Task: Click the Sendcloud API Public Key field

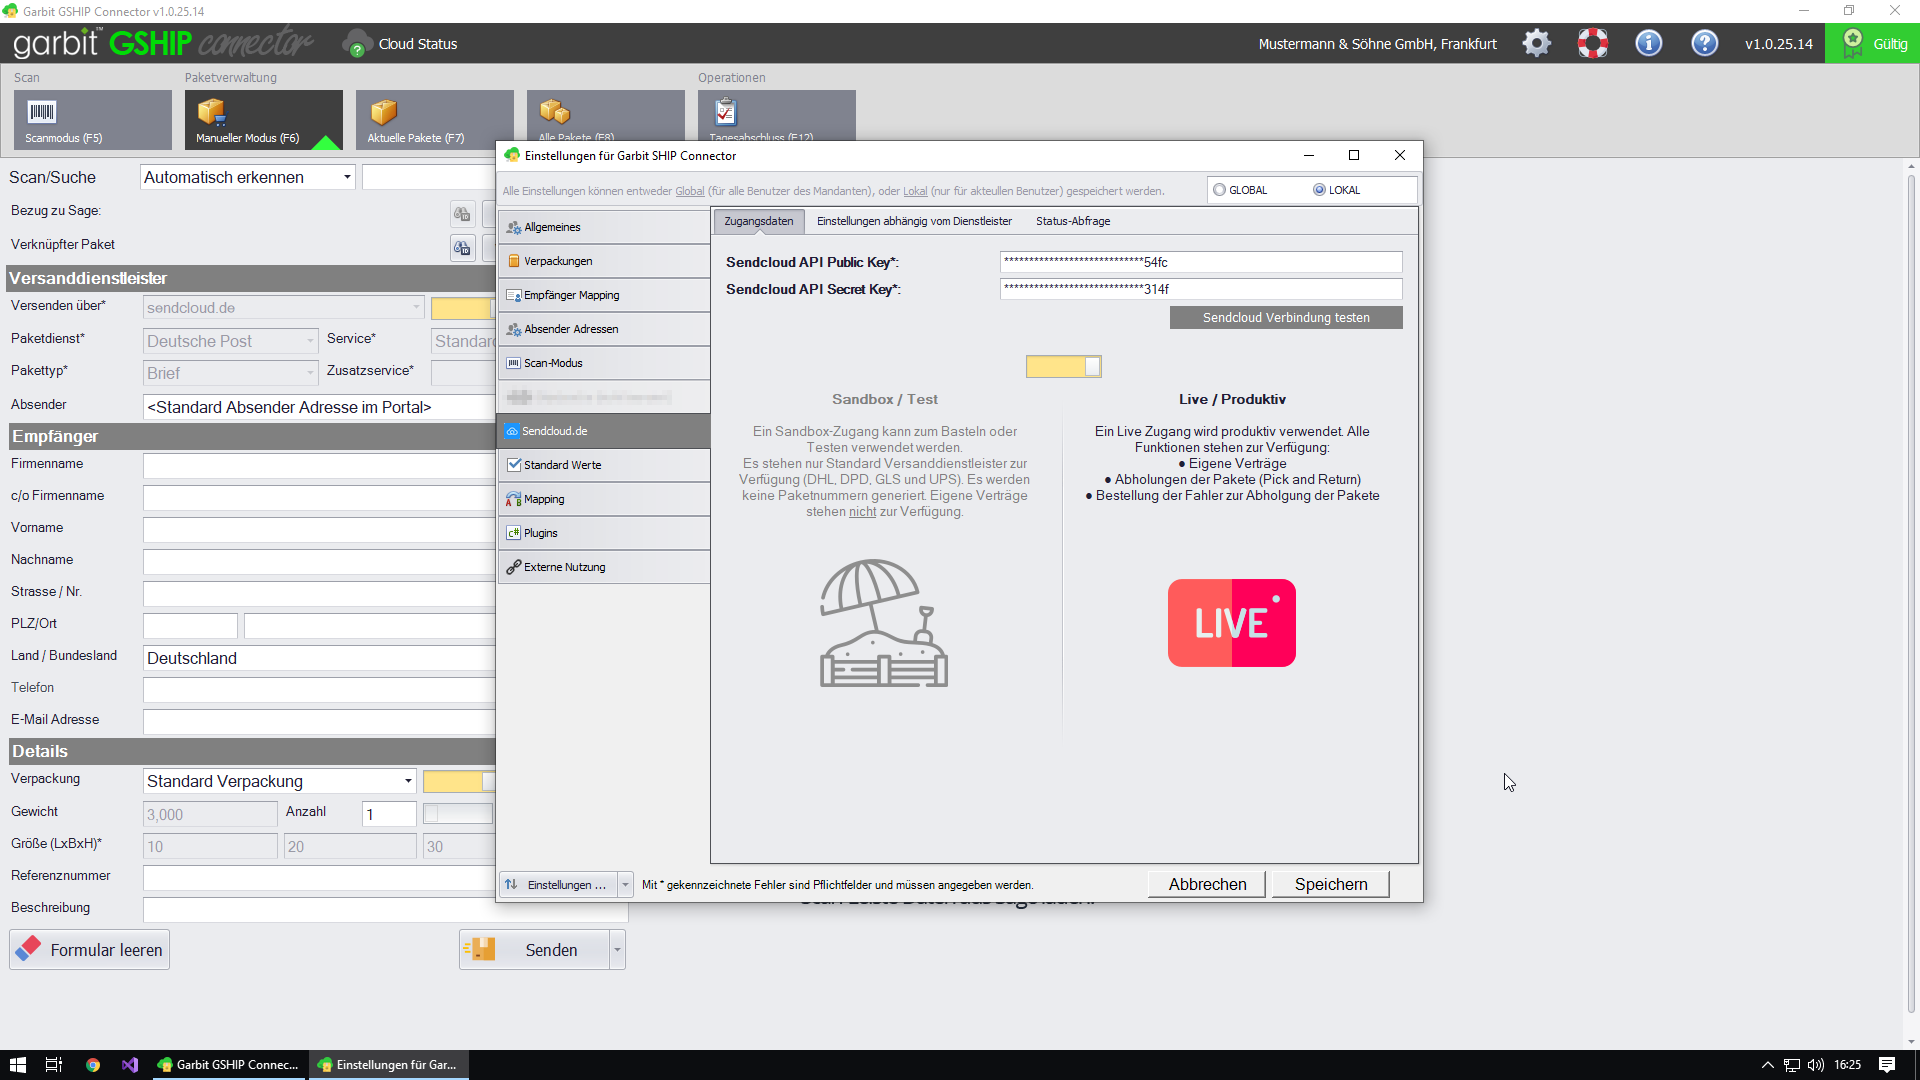Action: click(x=1201, y=262)
